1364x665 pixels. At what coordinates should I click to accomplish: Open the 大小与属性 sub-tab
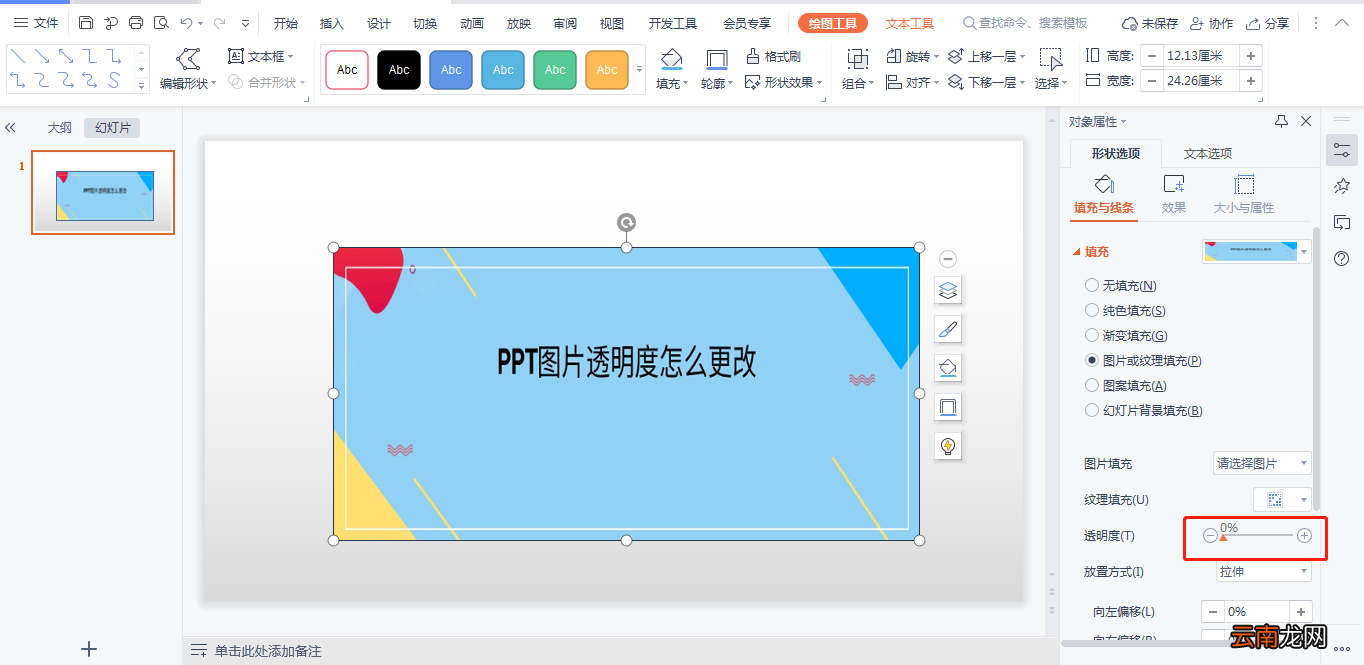pyautogui.click(x=1244, y=194)
